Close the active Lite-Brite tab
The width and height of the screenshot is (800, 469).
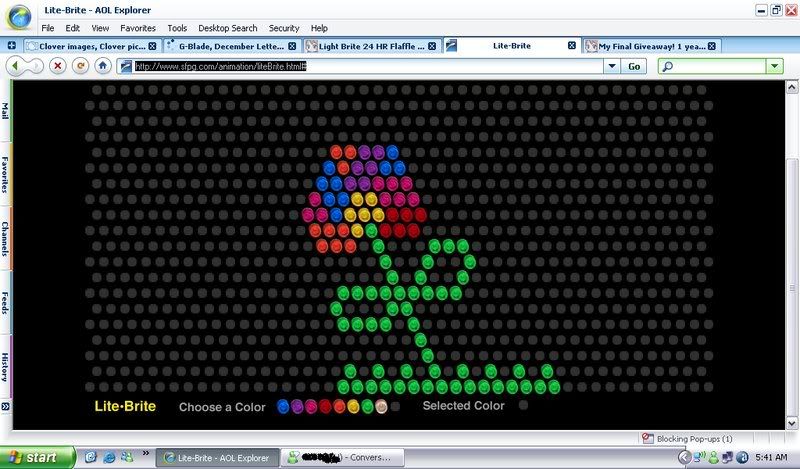tap(572, 45)
